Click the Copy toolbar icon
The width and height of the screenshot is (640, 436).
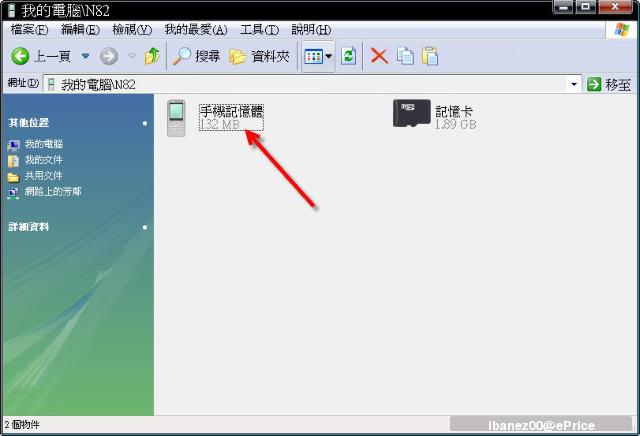pos(405,56)
